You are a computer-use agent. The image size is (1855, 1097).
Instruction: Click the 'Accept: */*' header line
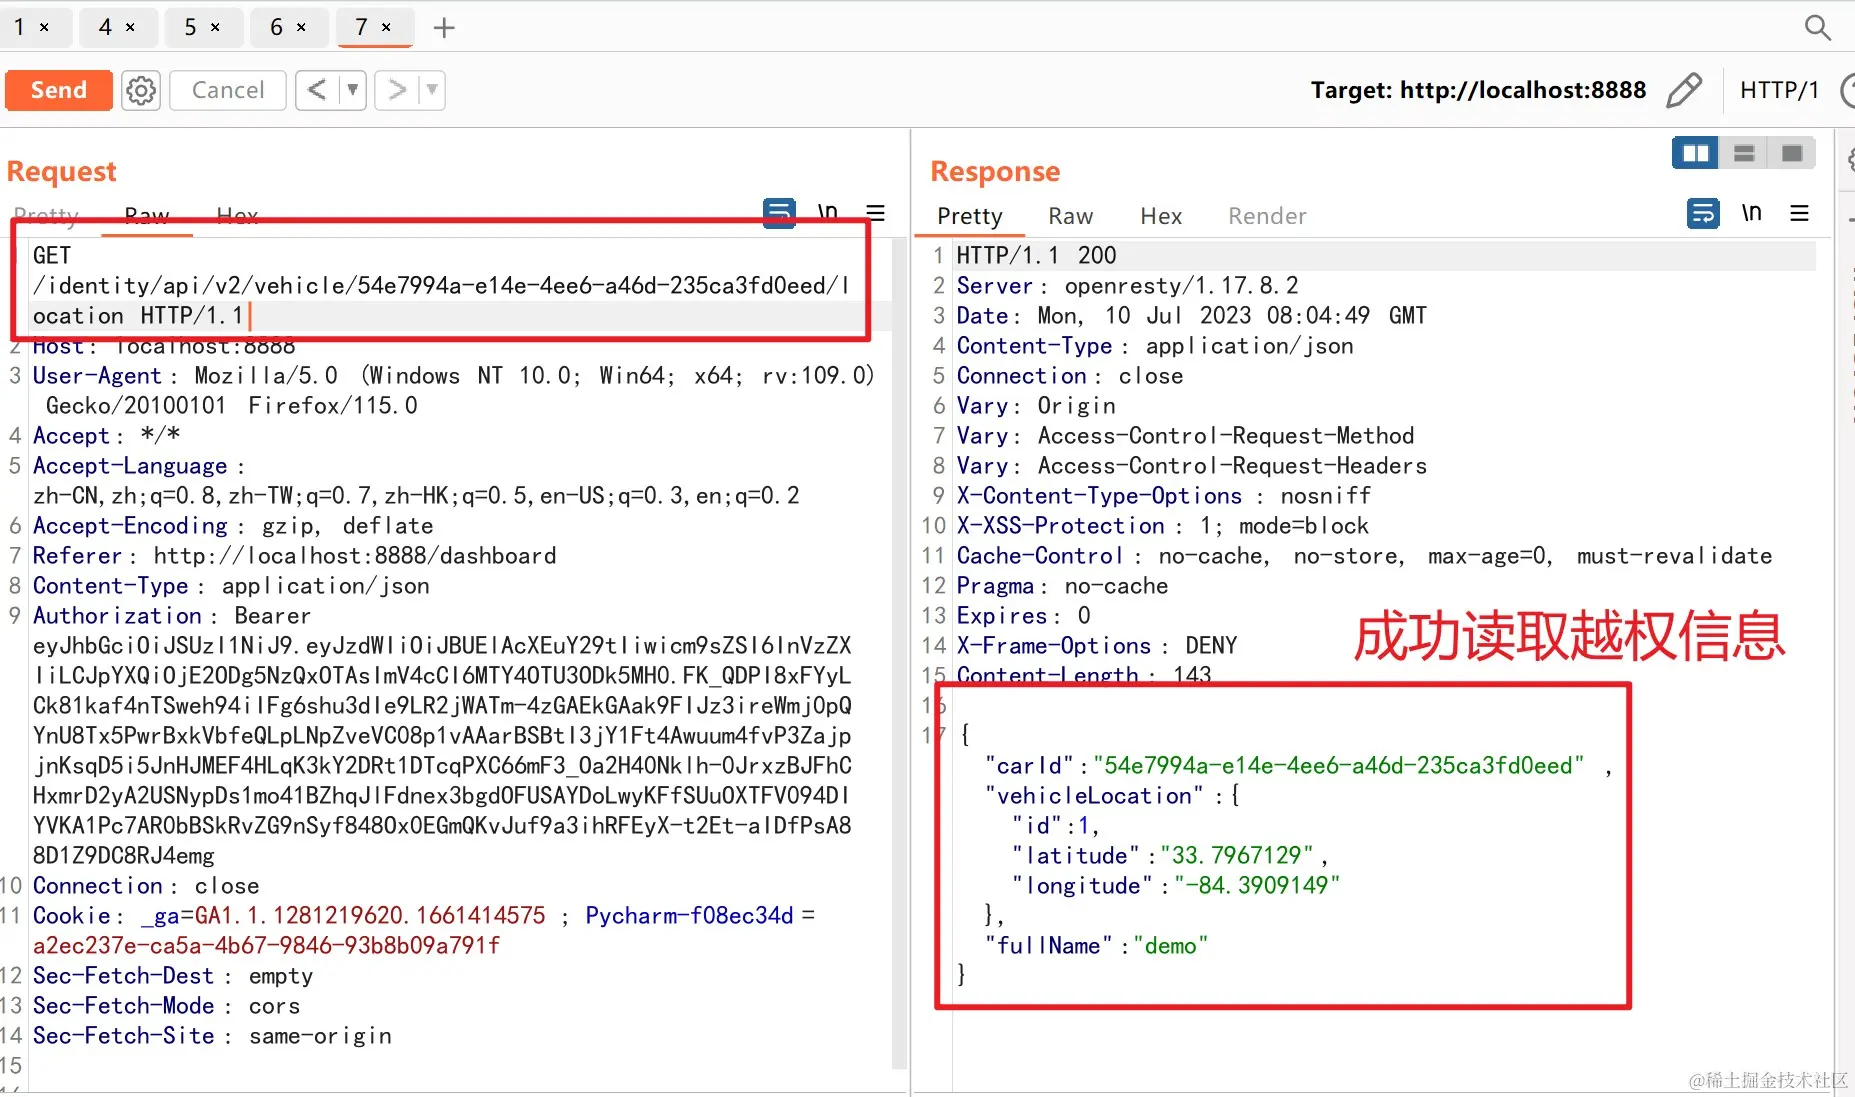tap(106, 436)
